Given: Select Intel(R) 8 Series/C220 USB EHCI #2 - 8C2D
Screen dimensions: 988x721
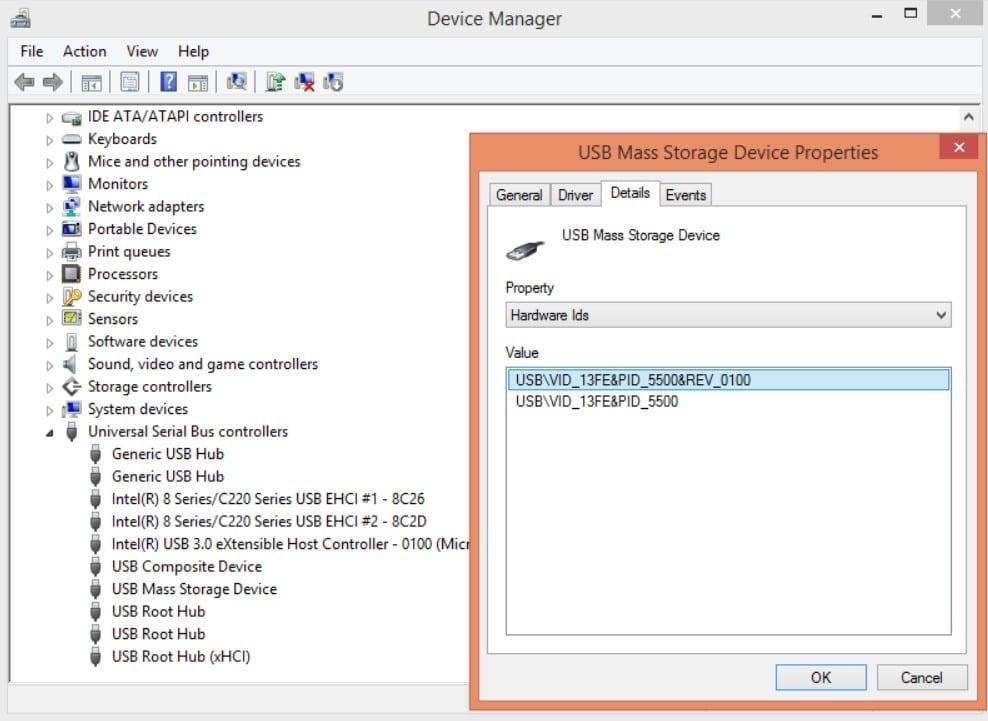Looking at the screenshot, I should 269,521.
